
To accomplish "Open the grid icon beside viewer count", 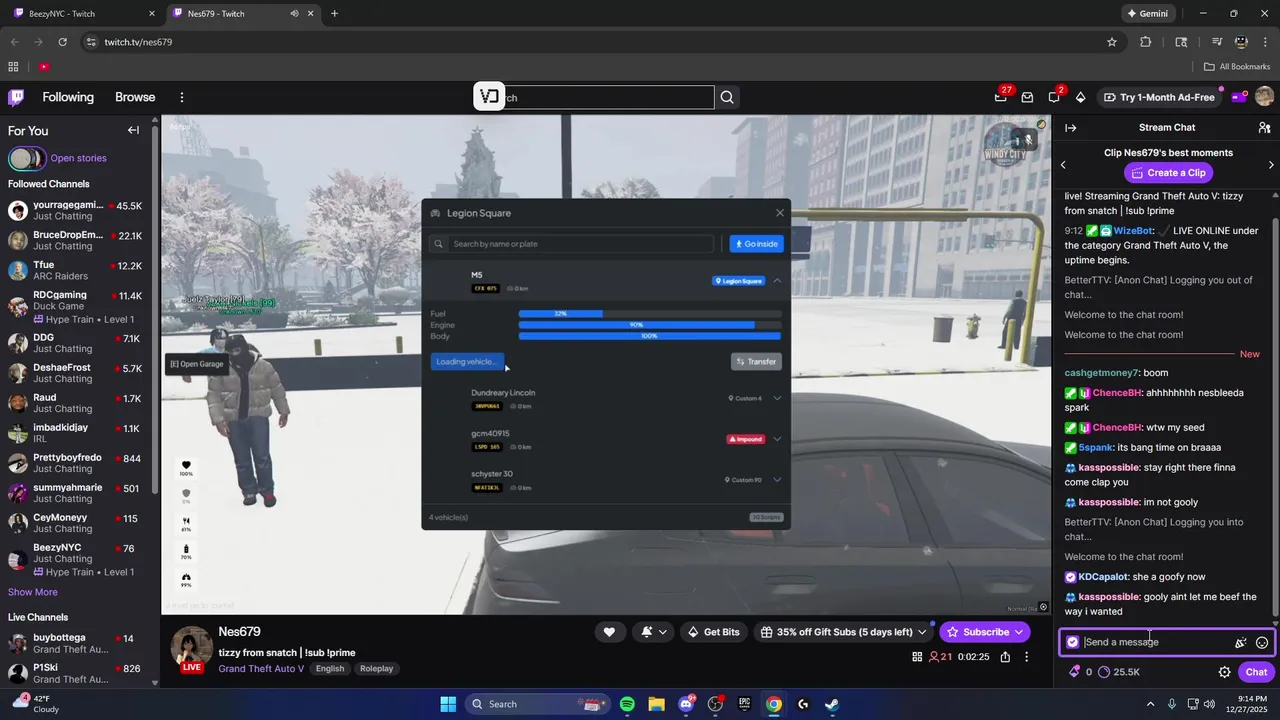I will click(917, 657).
